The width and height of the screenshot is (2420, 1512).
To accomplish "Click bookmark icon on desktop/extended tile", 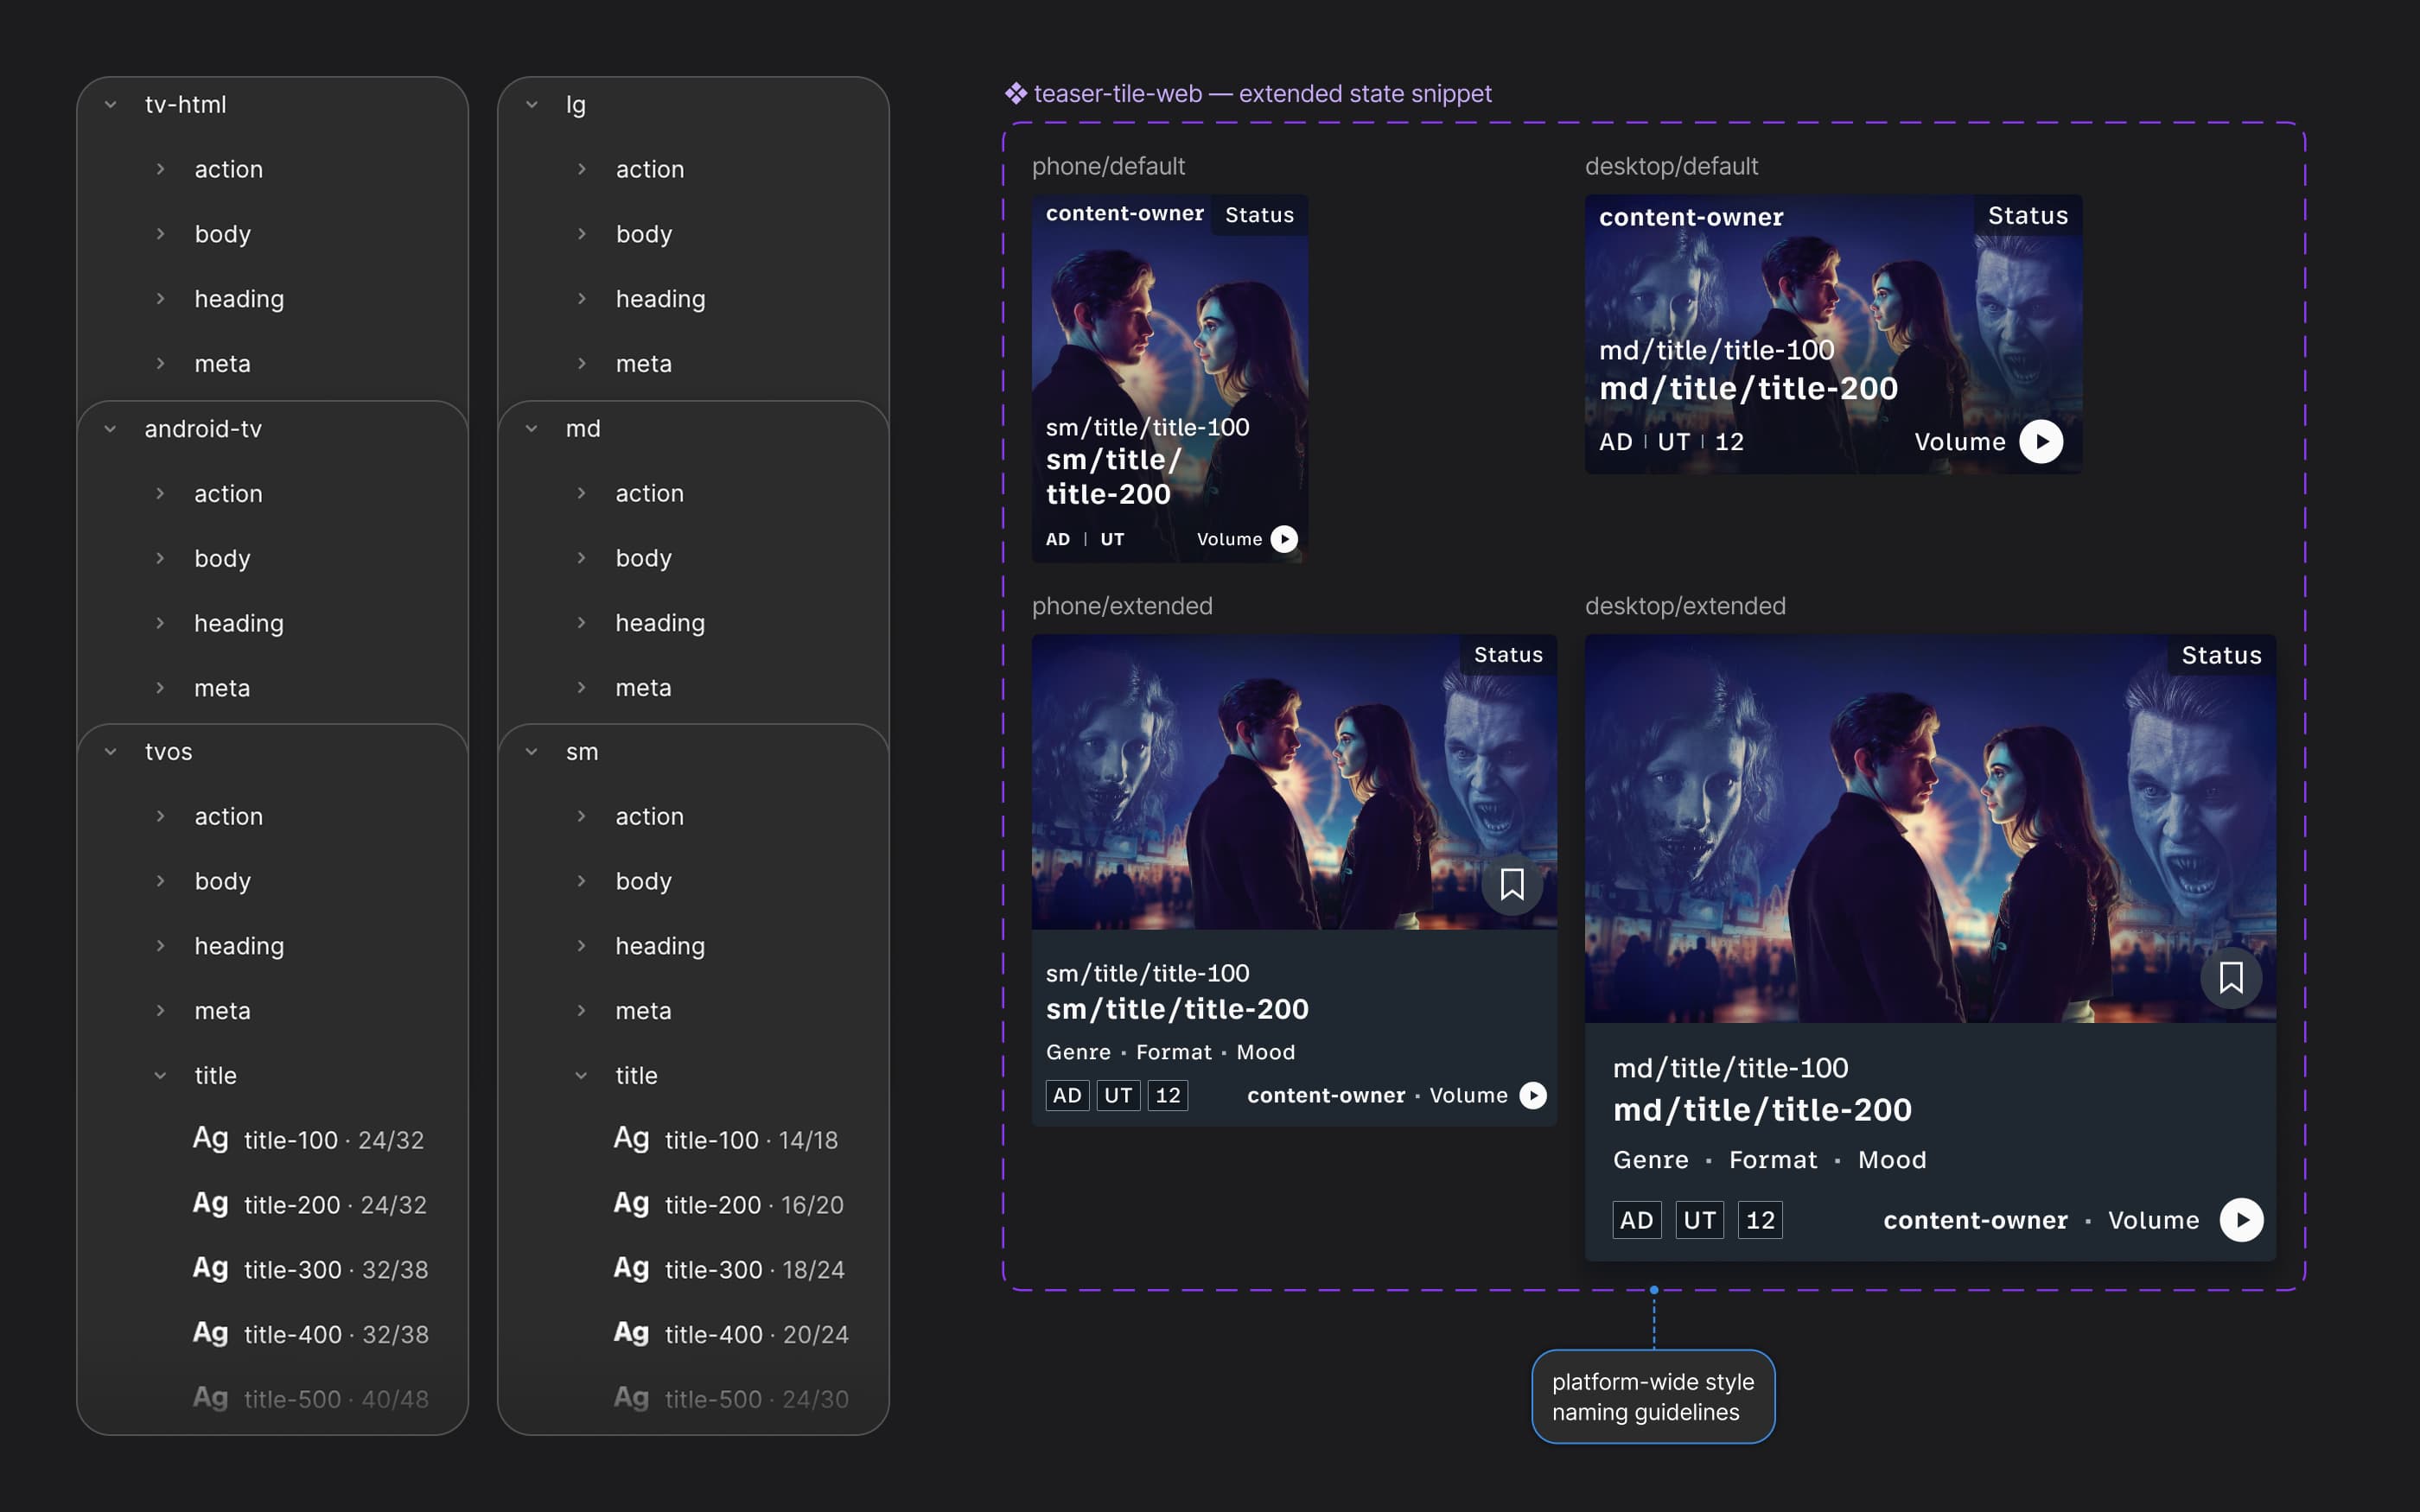I will pyautogui.click(x=2230, y=977).
